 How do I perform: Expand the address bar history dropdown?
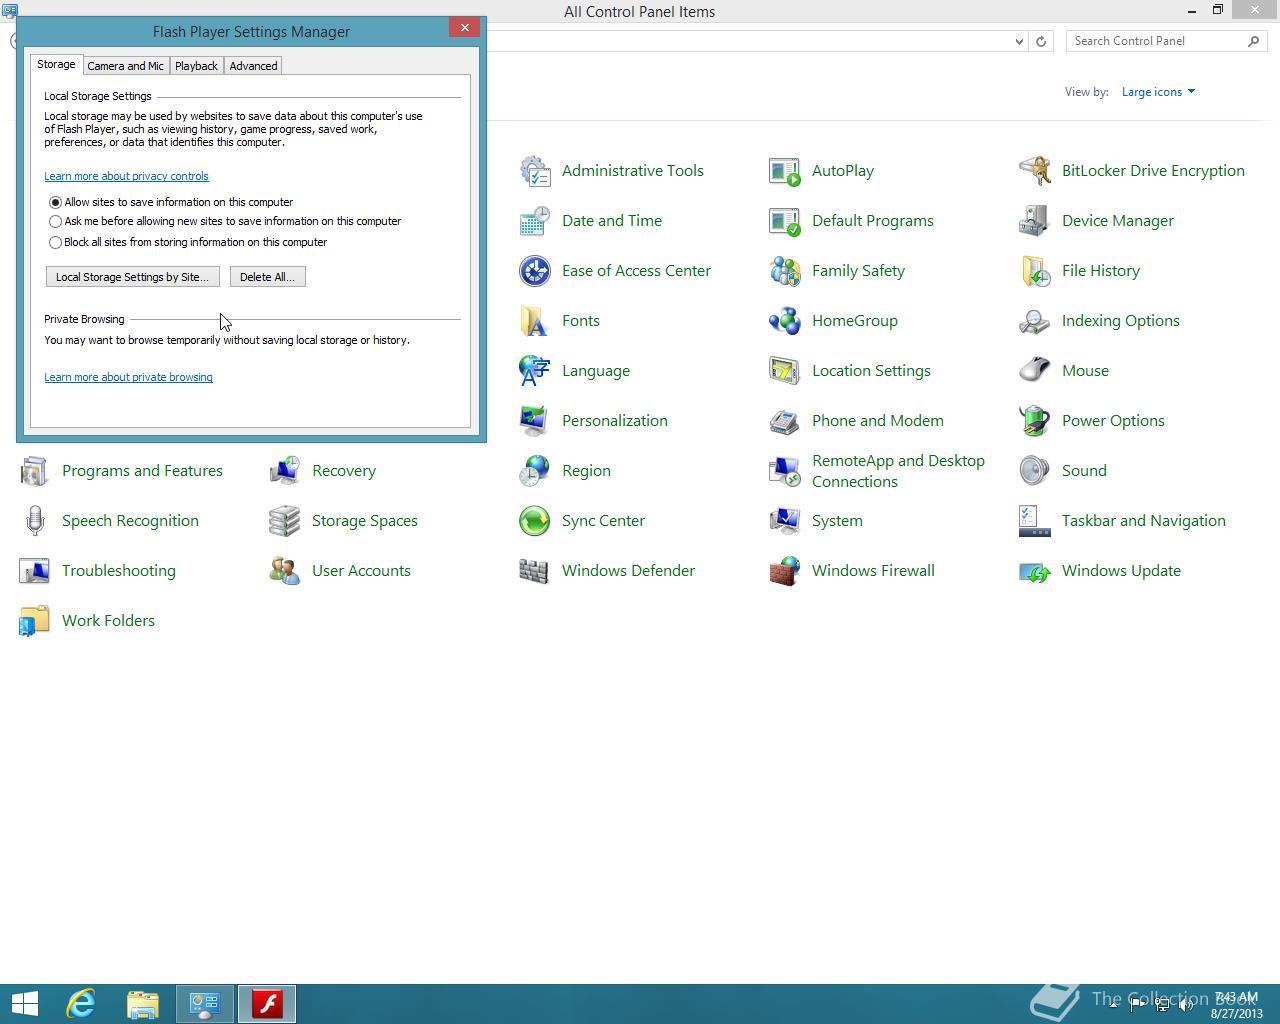tap(1019, 41)
